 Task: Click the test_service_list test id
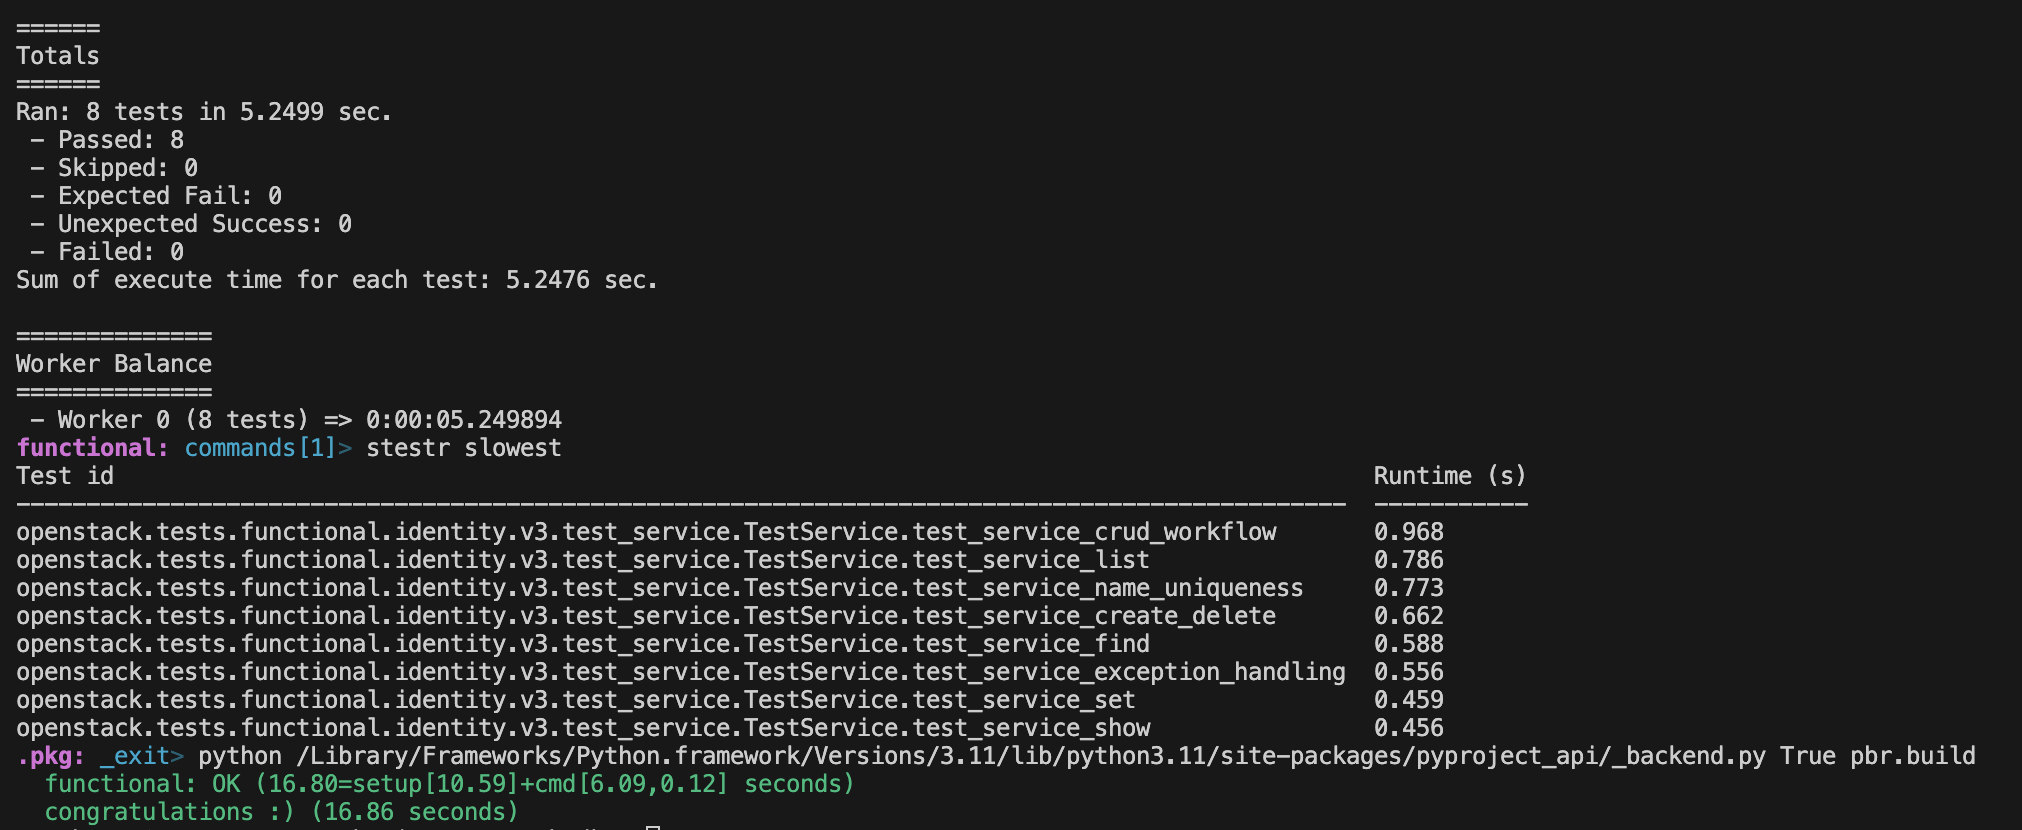pos(583,560)
